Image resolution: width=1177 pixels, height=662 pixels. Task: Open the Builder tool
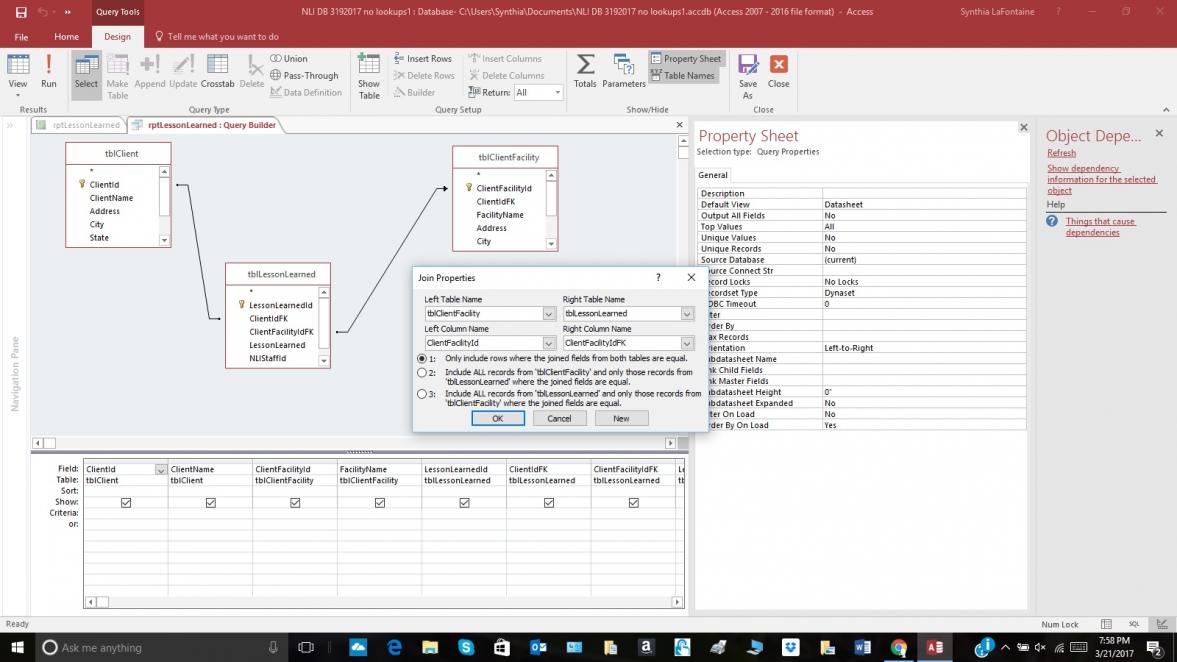(x=414, y=92)
